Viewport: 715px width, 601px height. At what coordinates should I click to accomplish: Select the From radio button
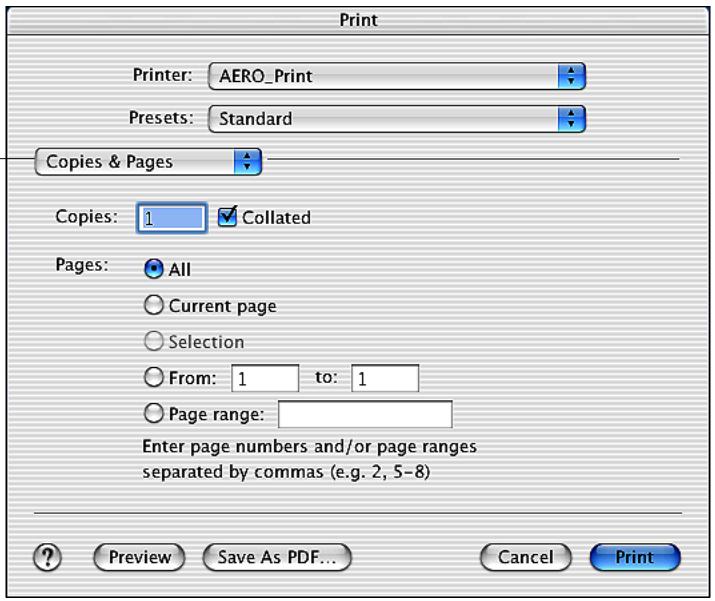154,378
